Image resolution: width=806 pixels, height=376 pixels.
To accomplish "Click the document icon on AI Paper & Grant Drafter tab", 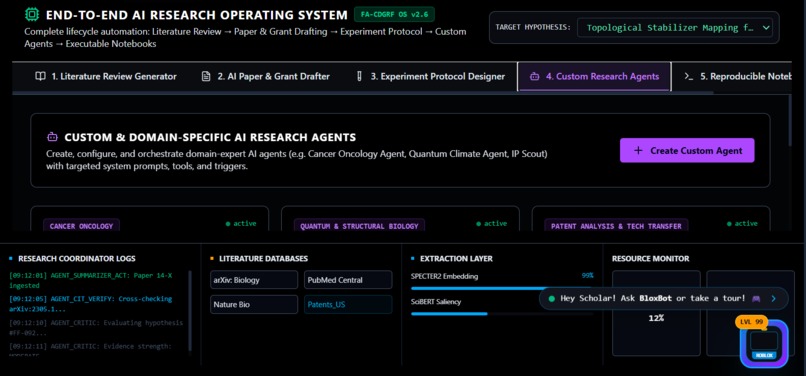I will click(x=206, y=77).
